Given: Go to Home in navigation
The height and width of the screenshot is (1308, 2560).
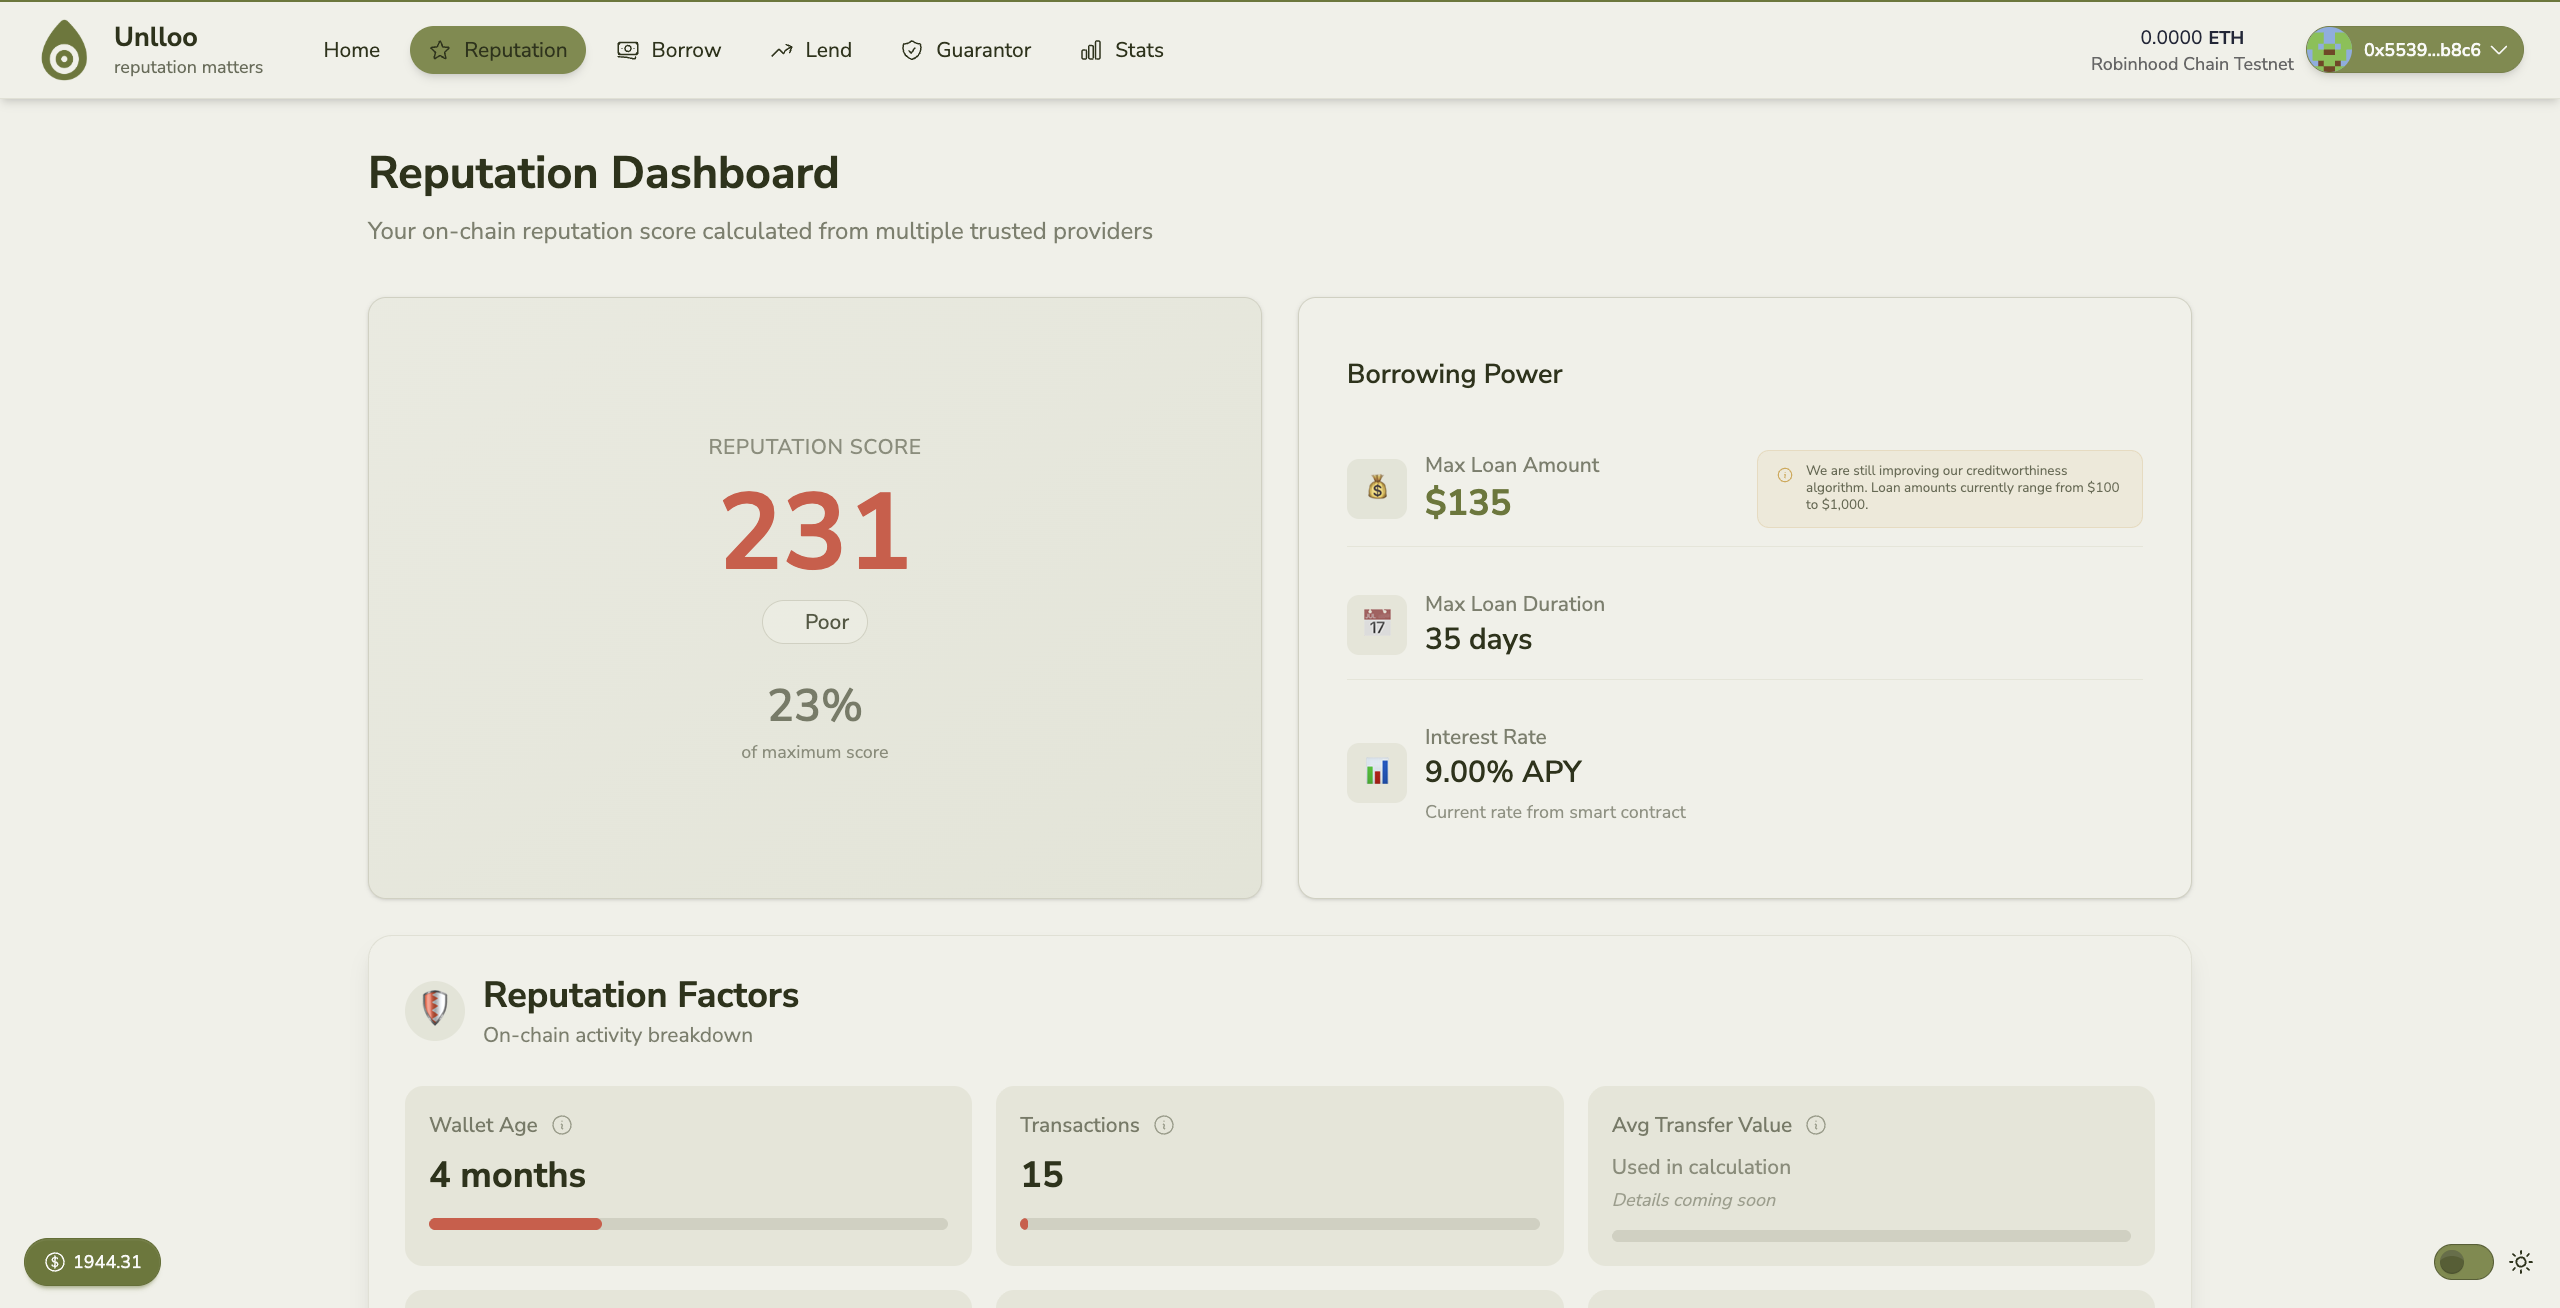Looking at the screenshot, I should (x=351, y=50).
